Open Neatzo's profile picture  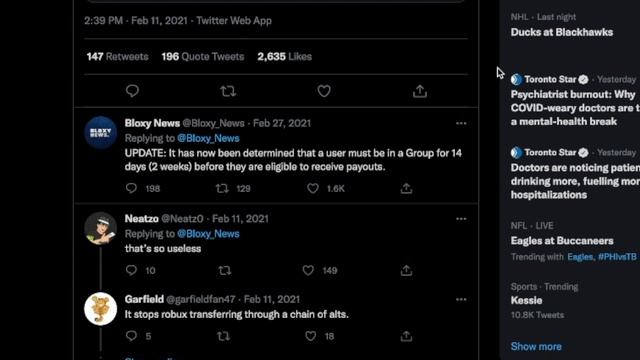[100, 228]
